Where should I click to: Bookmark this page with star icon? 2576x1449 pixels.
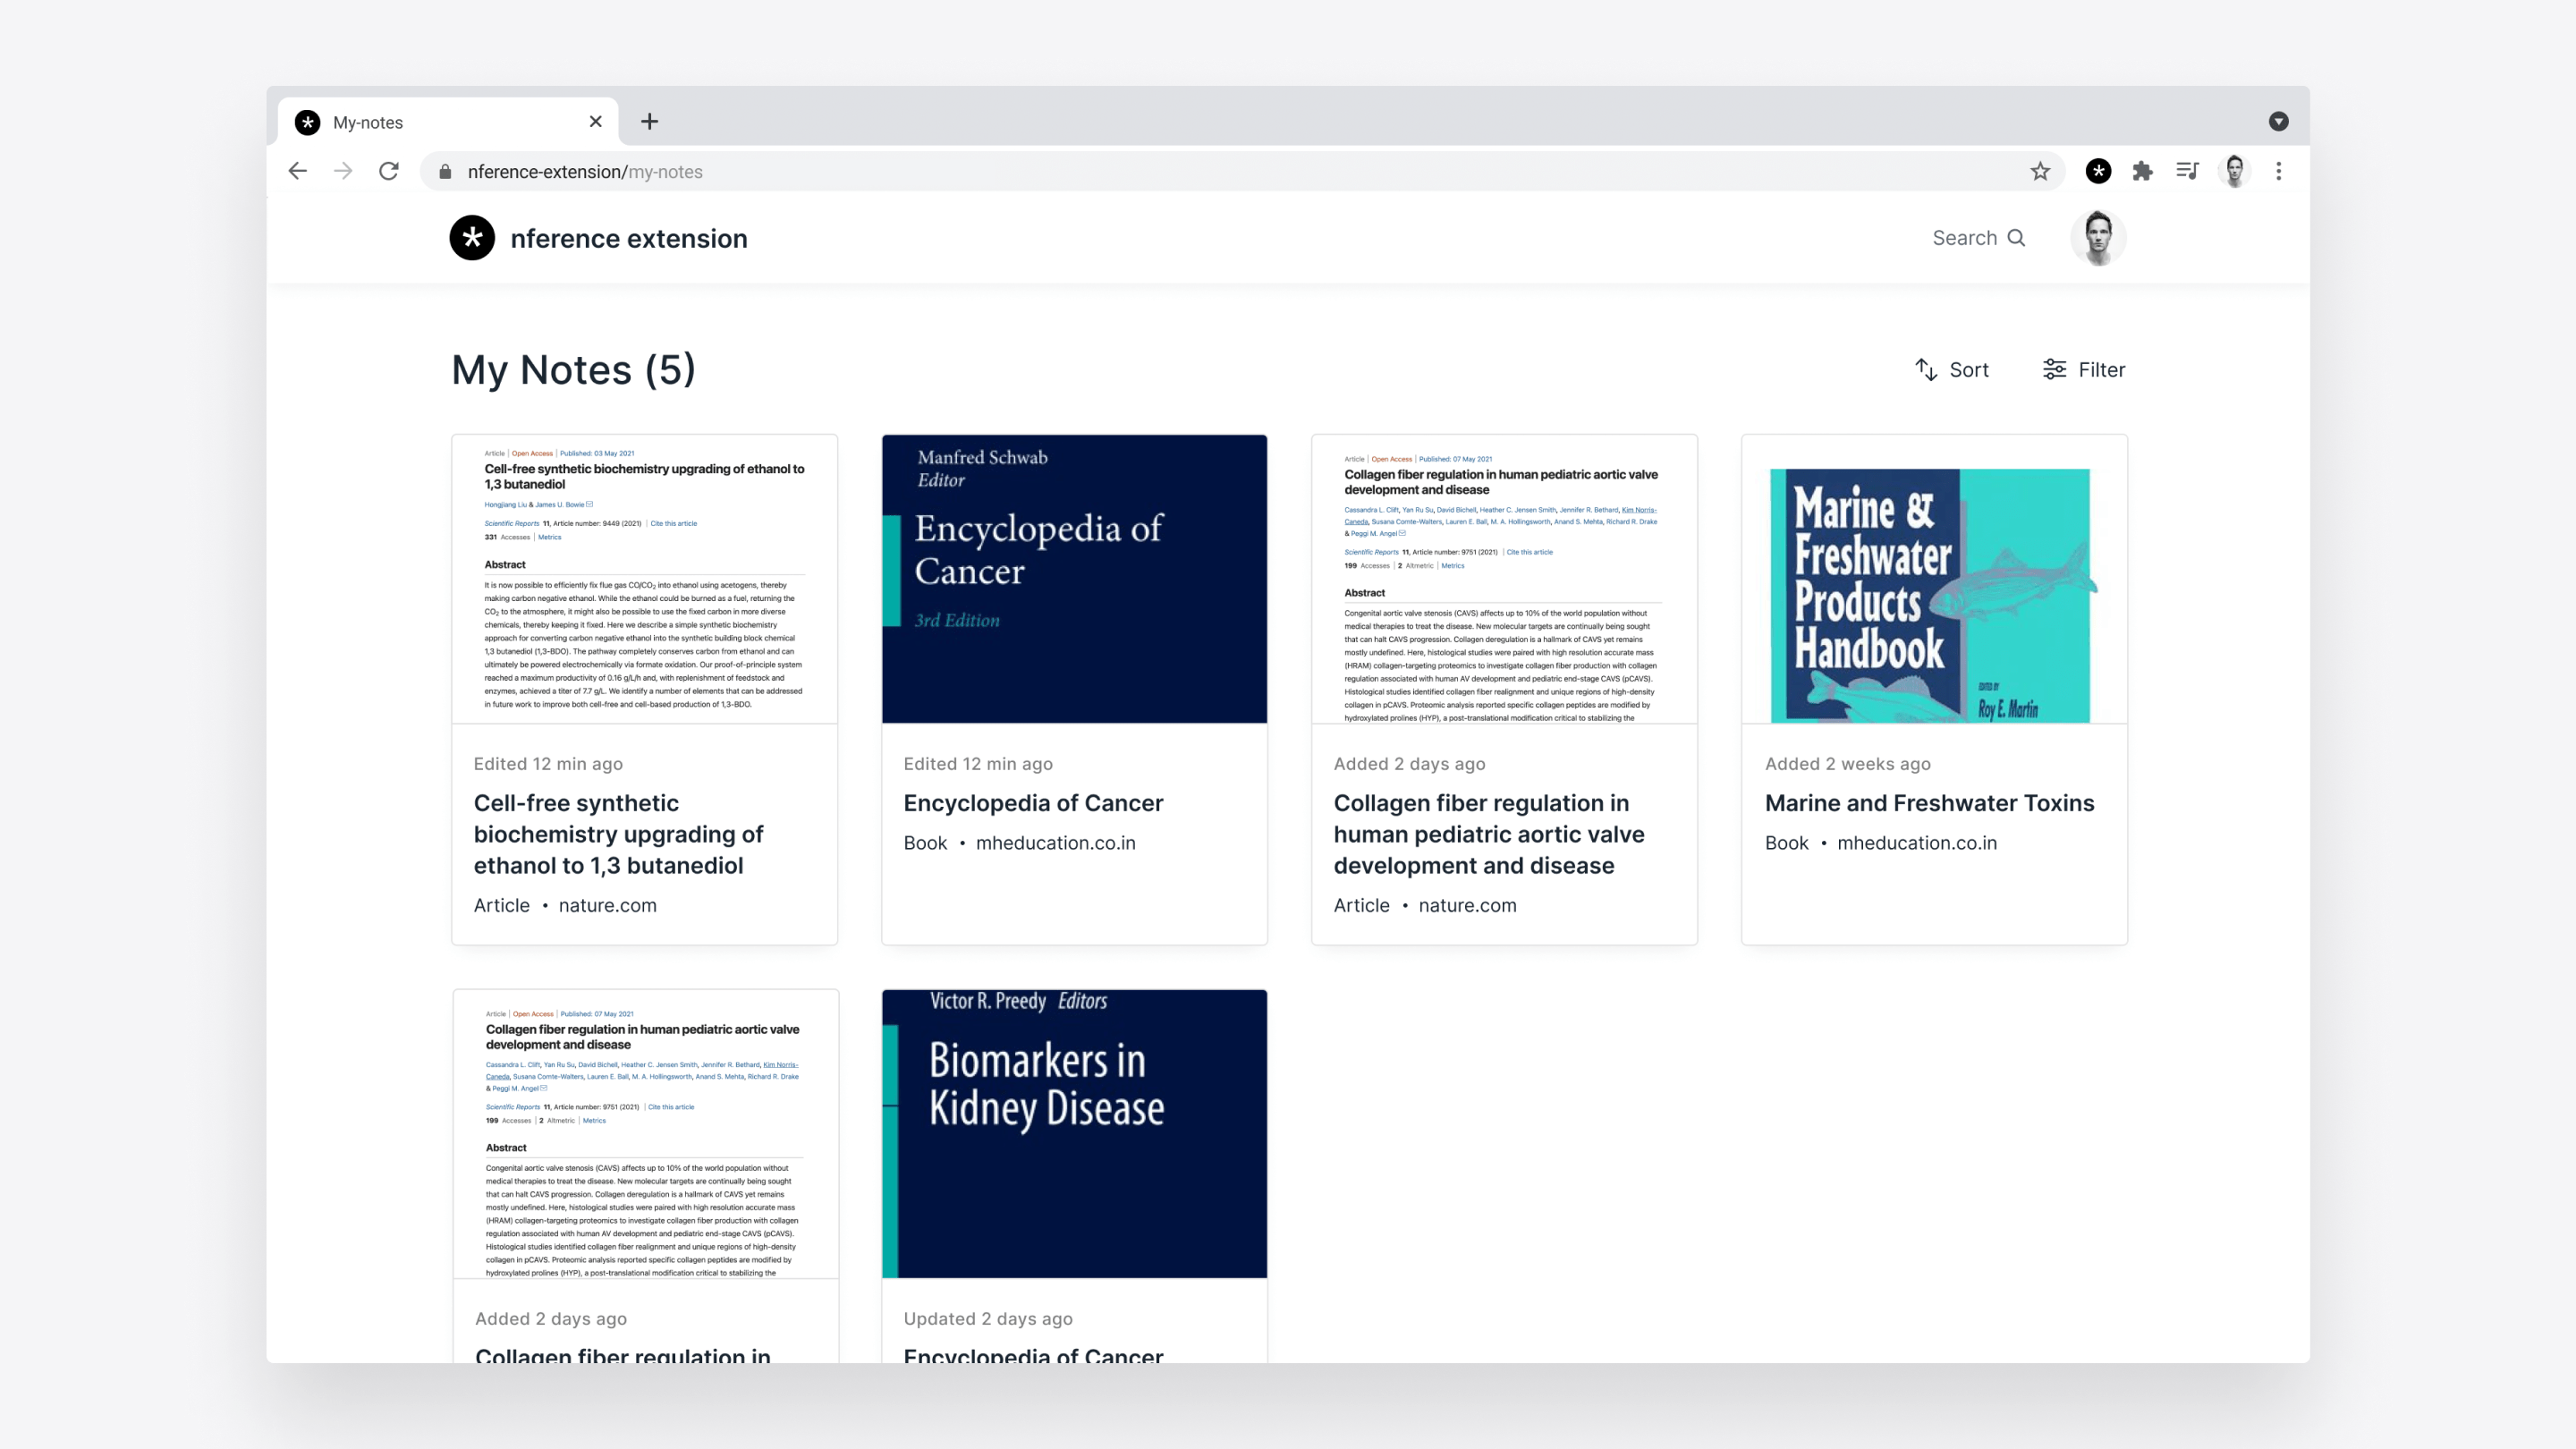coord(2040,171)
